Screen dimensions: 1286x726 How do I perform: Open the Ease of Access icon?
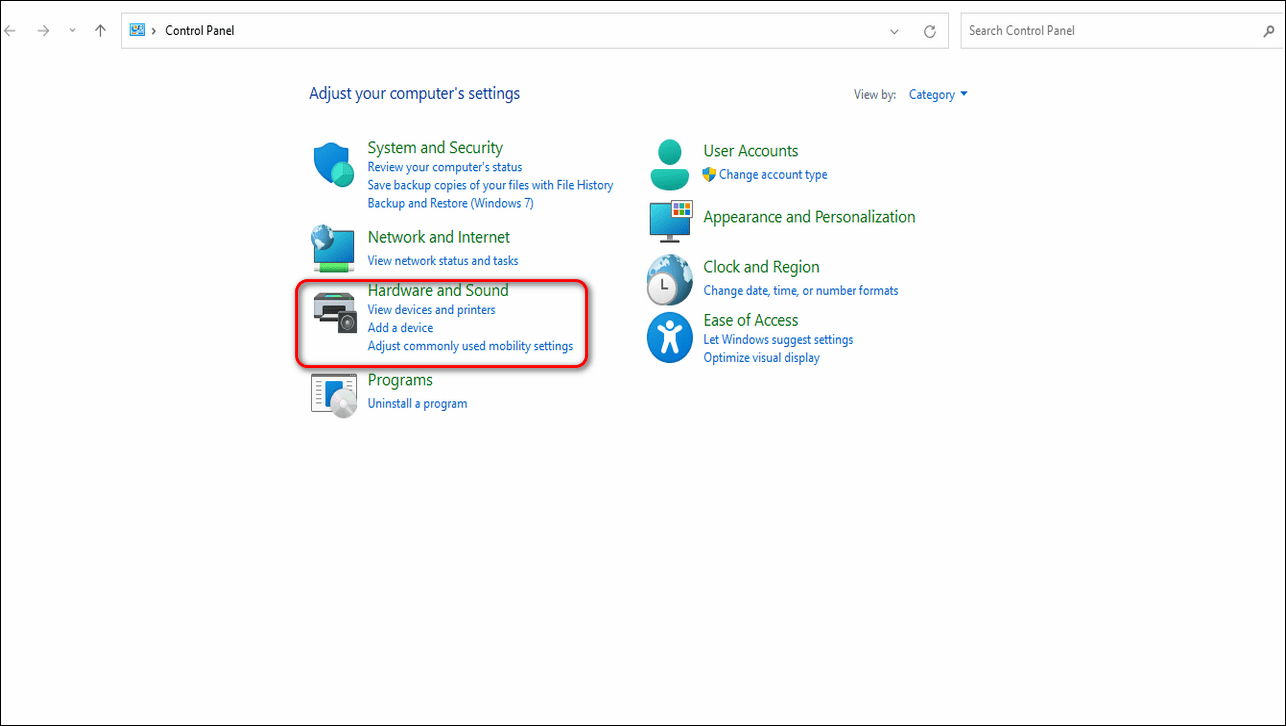coord(669,337)
